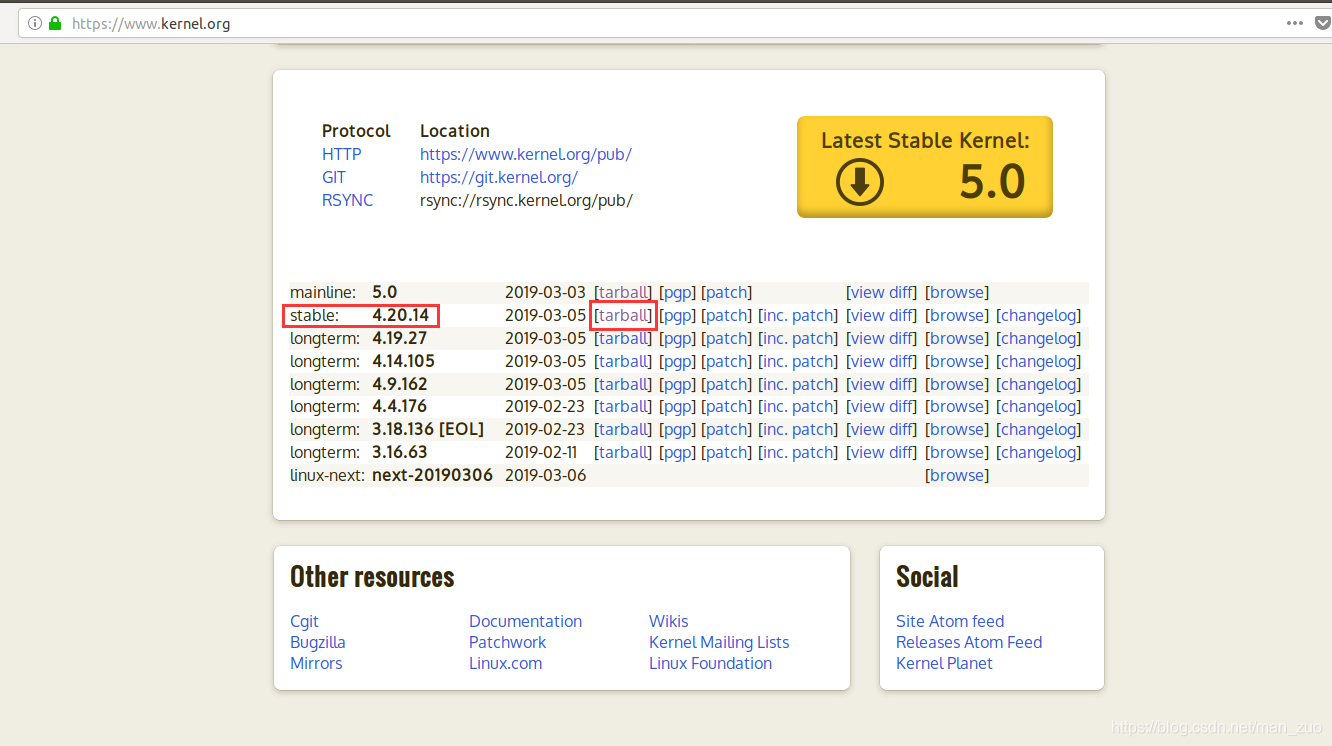Open the Site Atom feed link
The width and height of the screenshot is (1332, 746).
(950, 621)
